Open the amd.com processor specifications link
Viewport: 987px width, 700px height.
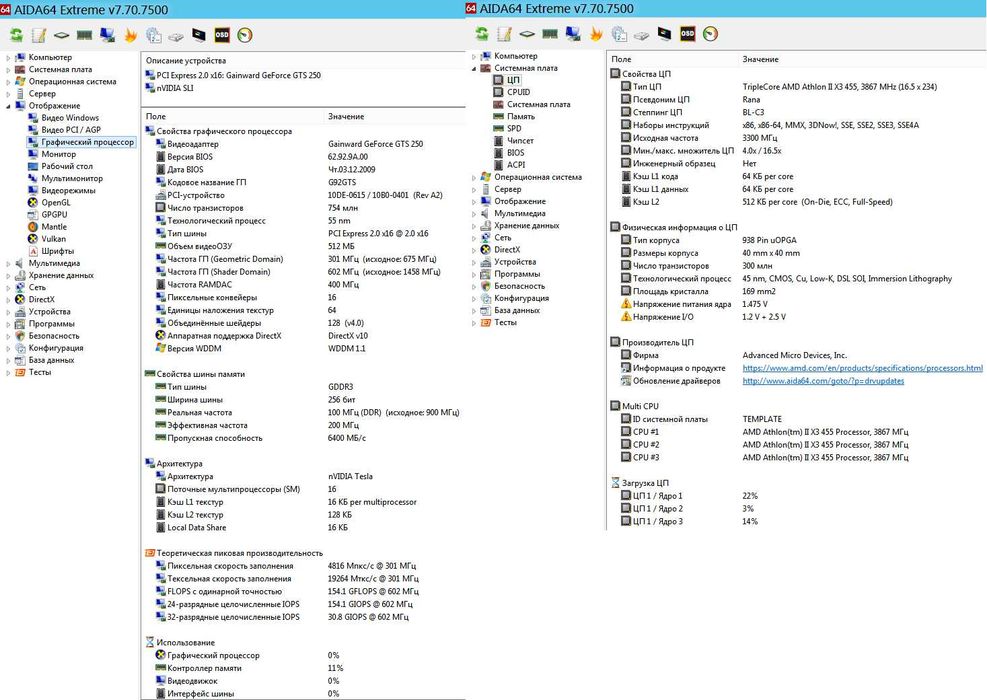point(862,368)
